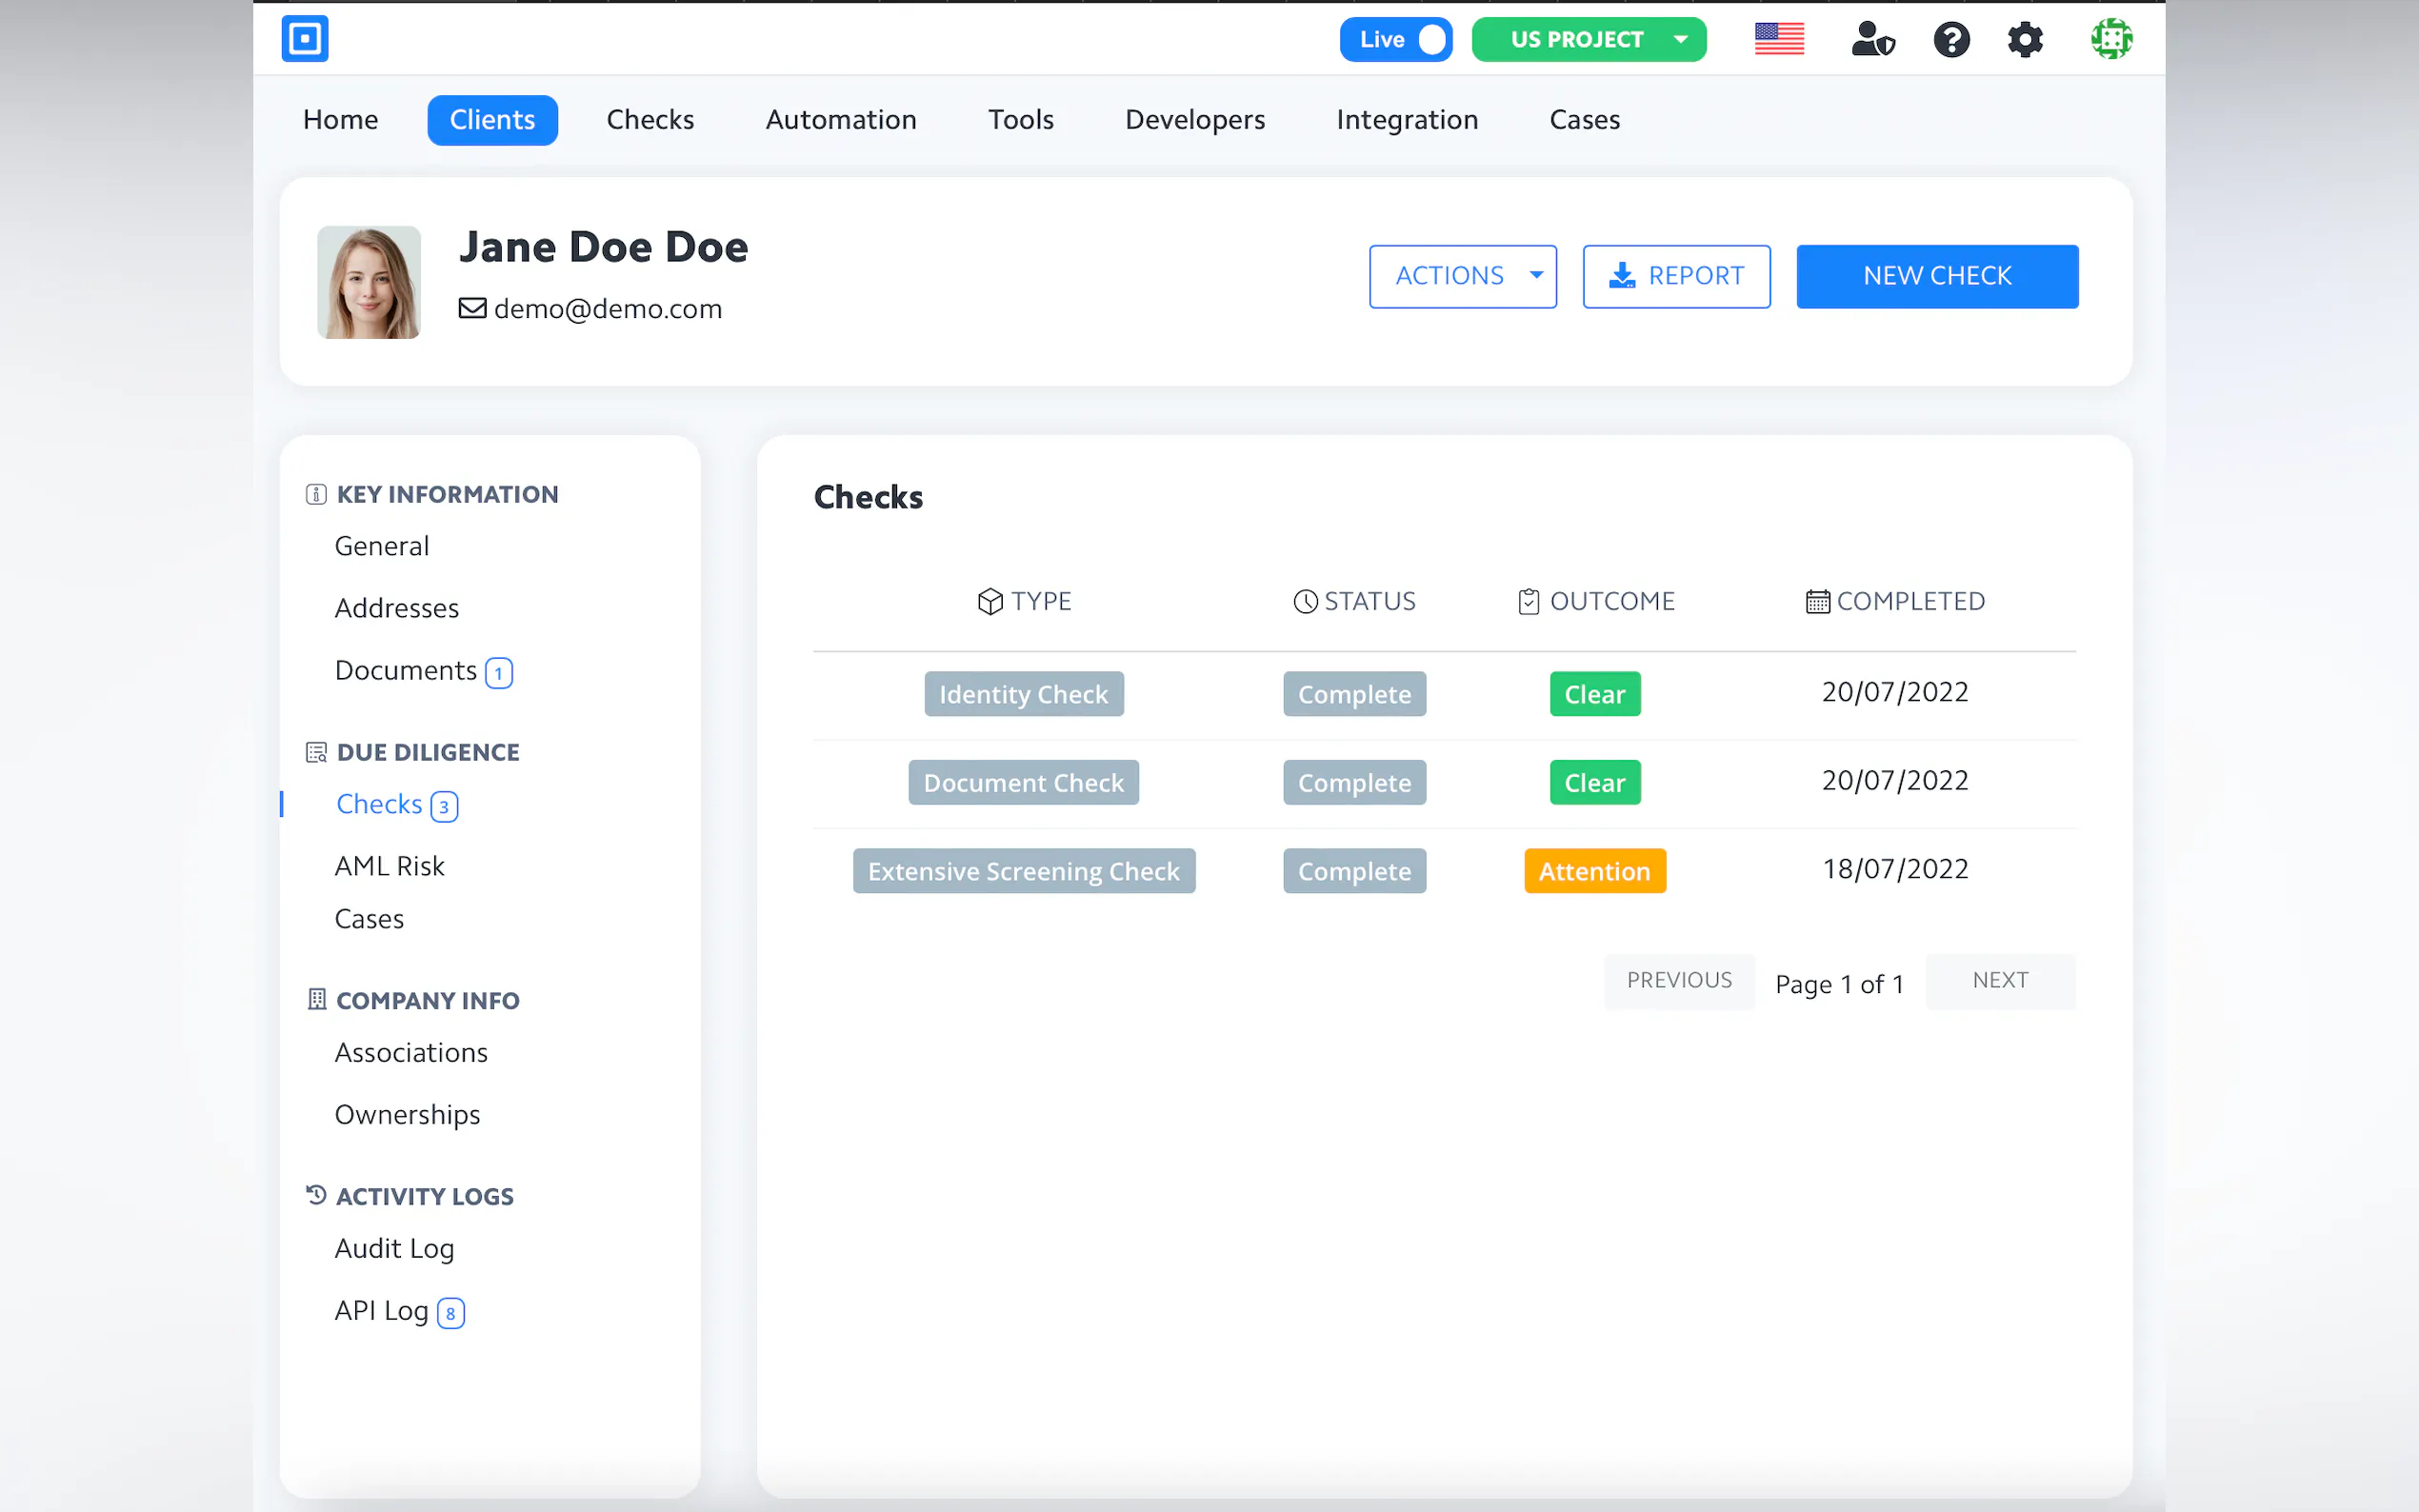Click the NEW CHECK button
The width and height of the screenshot is (2419, 1512).
coord(1937,276)
